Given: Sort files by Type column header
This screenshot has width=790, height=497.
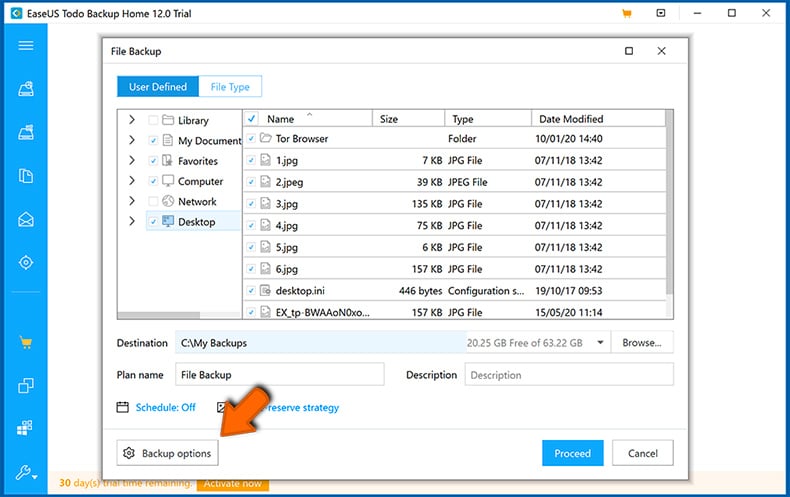Looking at the screenshot, I should coord(488,118).
